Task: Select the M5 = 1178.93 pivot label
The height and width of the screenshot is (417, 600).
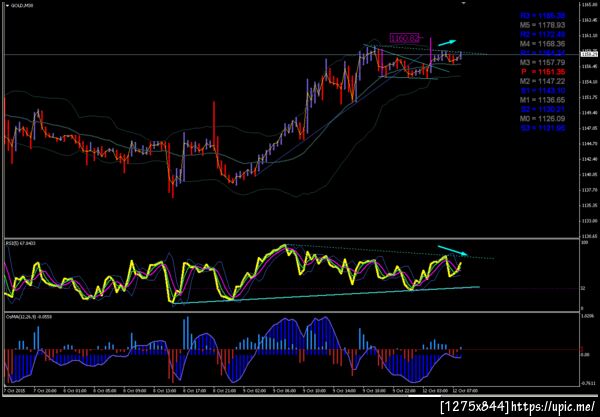Action: (542, 25)
